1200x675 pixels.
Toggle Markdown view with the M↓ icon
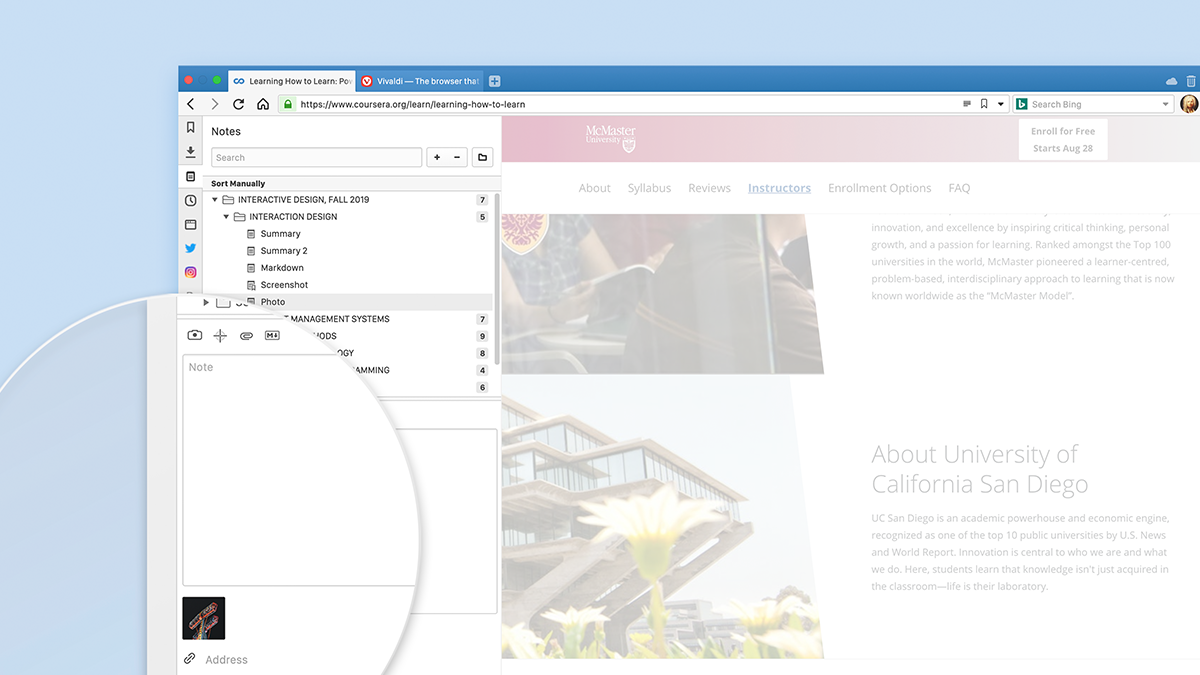click(x=272, y=336)
